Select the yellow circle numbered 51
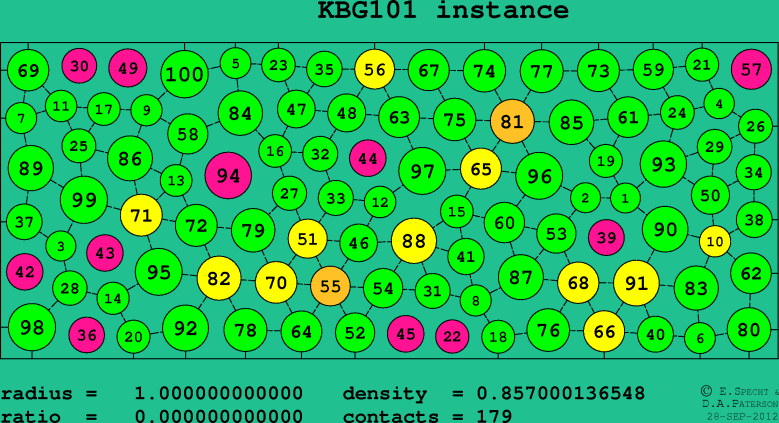The image size is (779, 423). click(308, 239)
